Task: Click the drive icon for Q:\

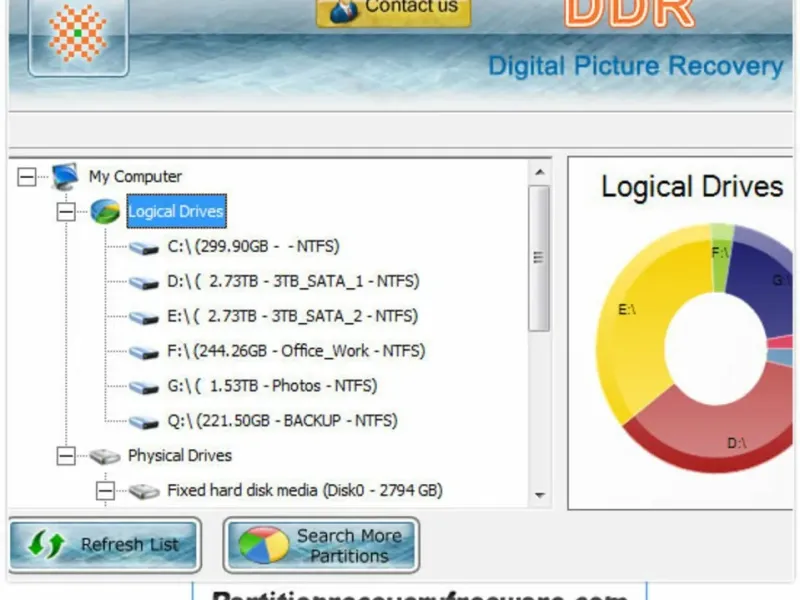Action: pos(144,422)
